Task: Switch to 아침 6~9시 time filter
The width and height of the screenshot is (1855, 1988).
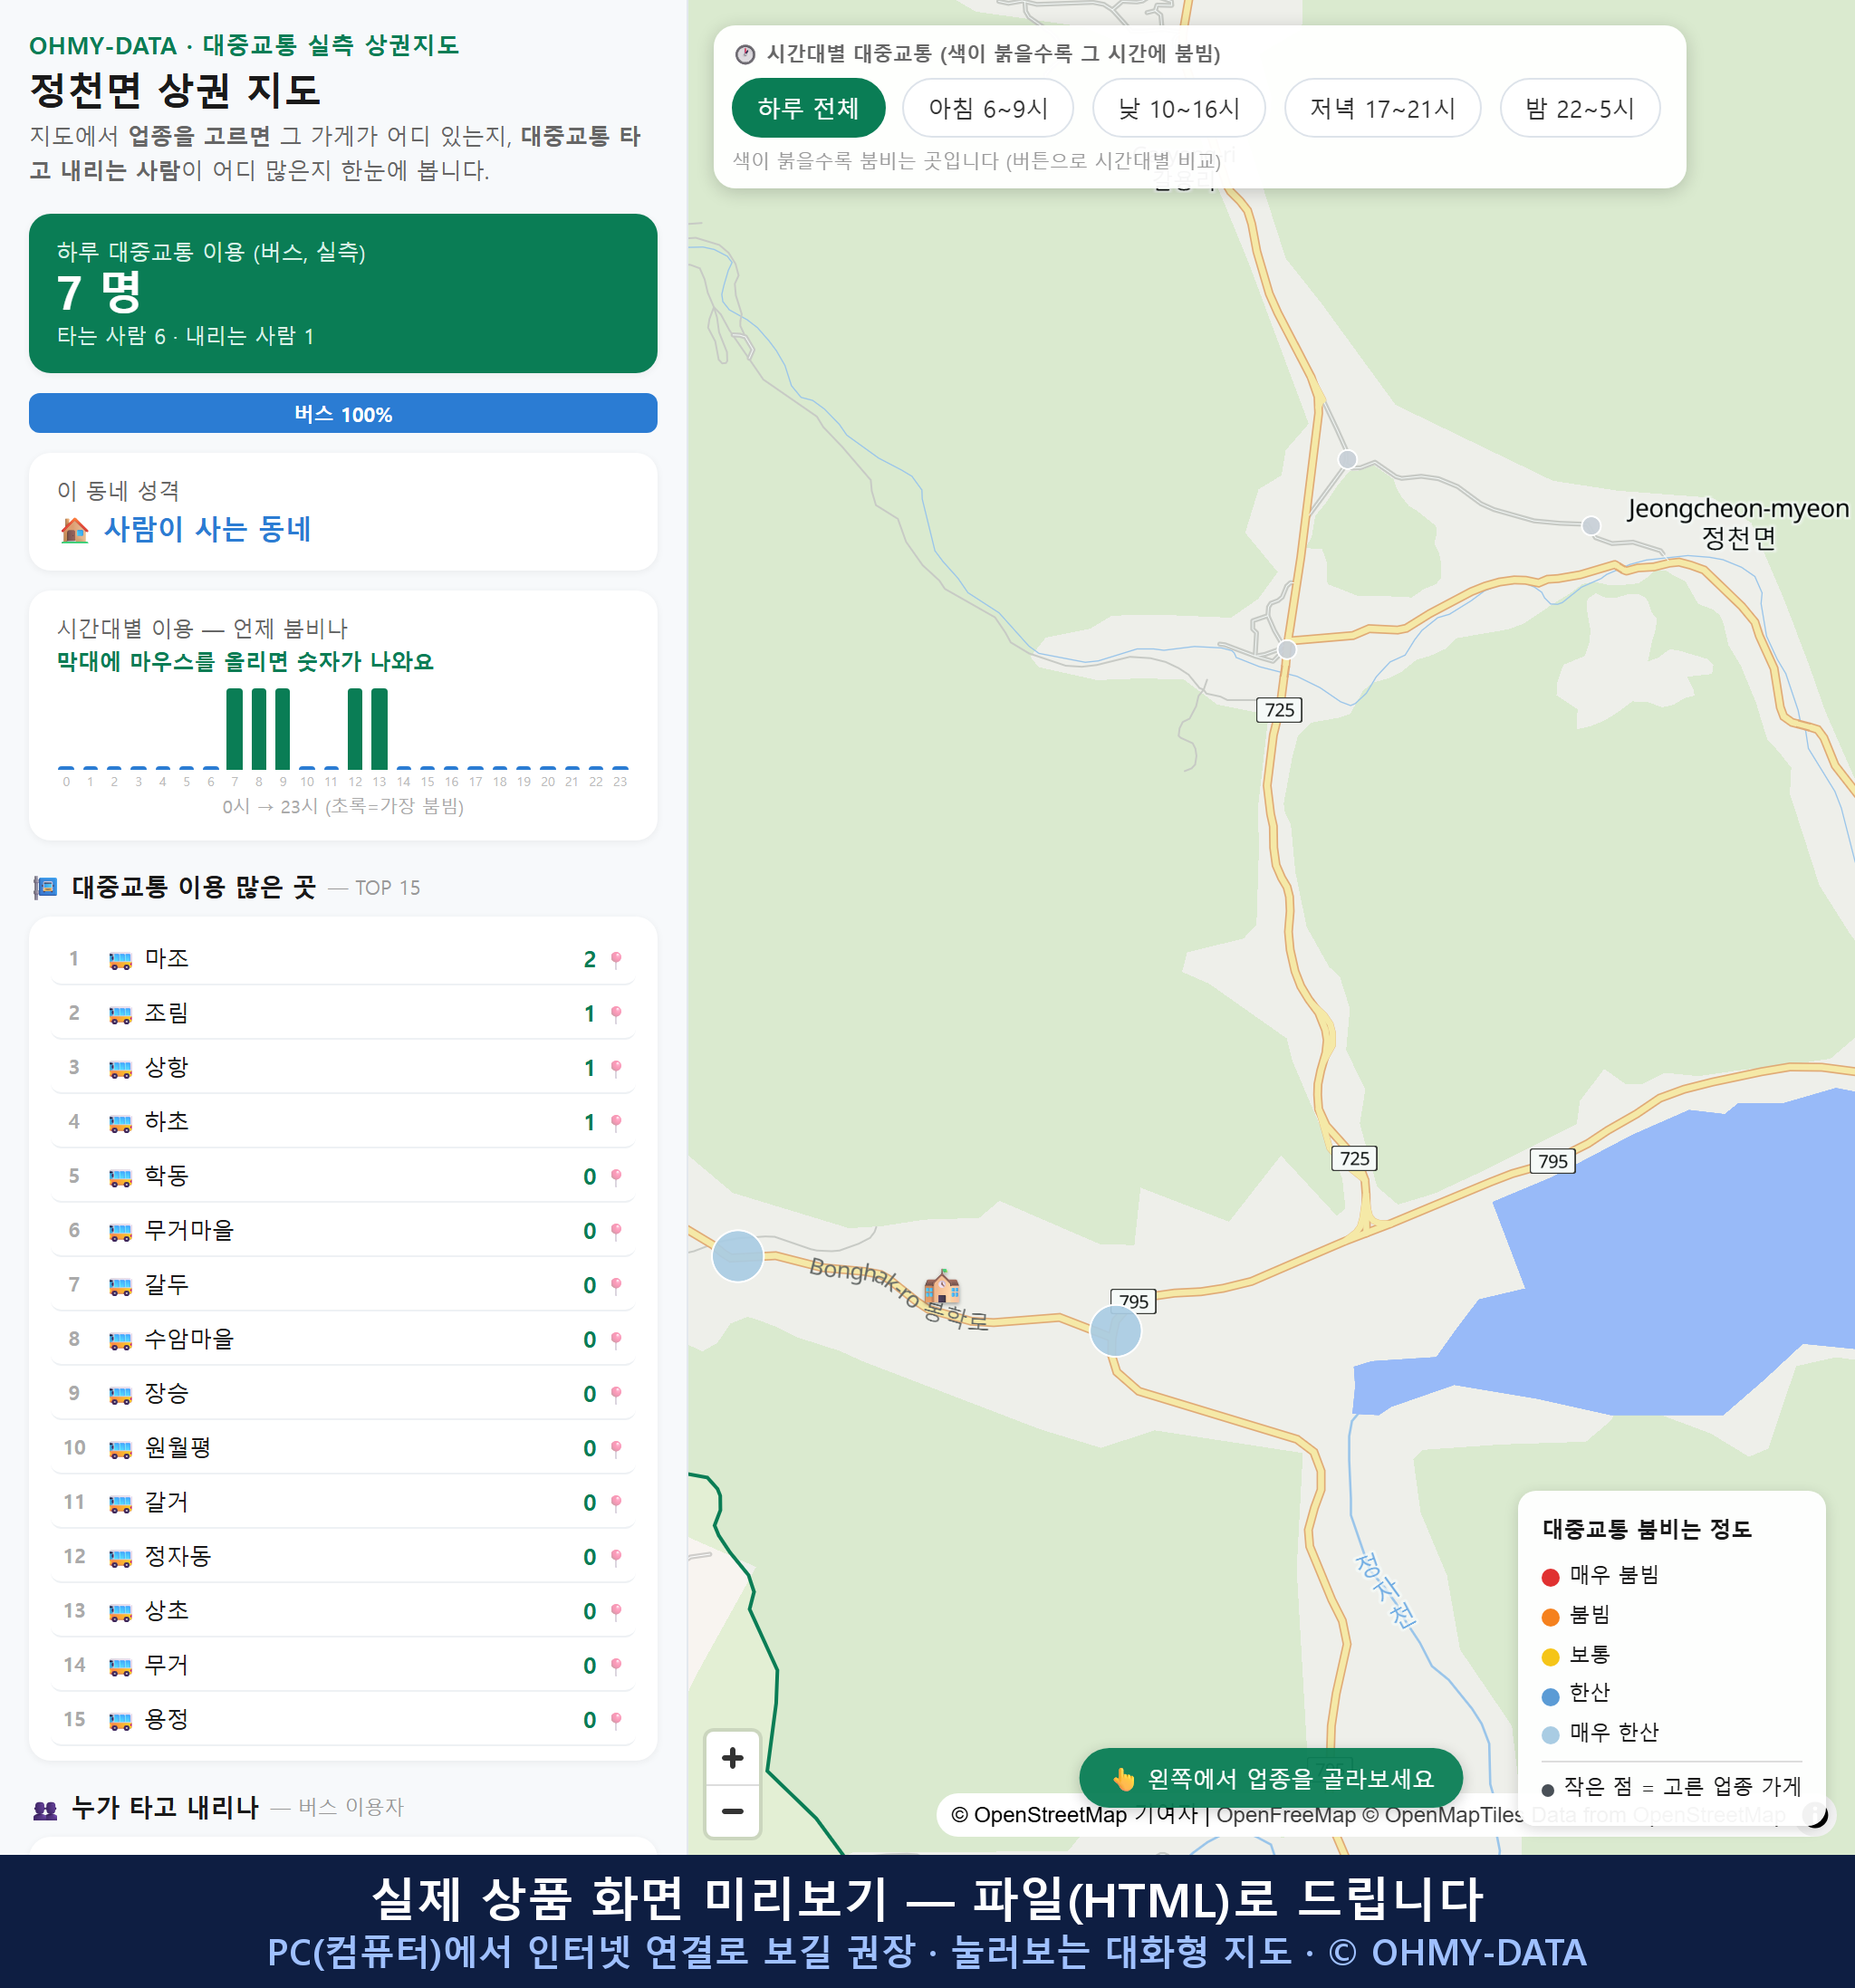Action: [987, 108]
